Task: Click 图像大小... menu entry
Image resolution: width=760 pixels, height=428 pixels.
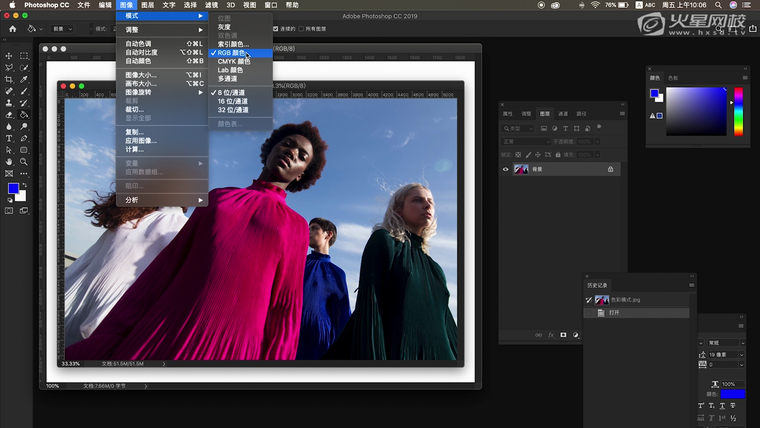Action: coord(141,75)
